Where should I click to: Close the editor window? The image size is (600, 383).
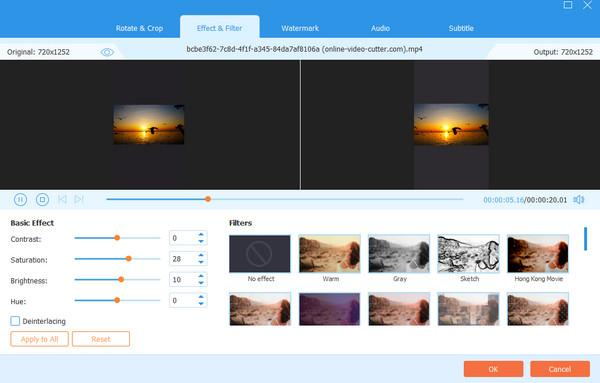(x=587, y=5)
